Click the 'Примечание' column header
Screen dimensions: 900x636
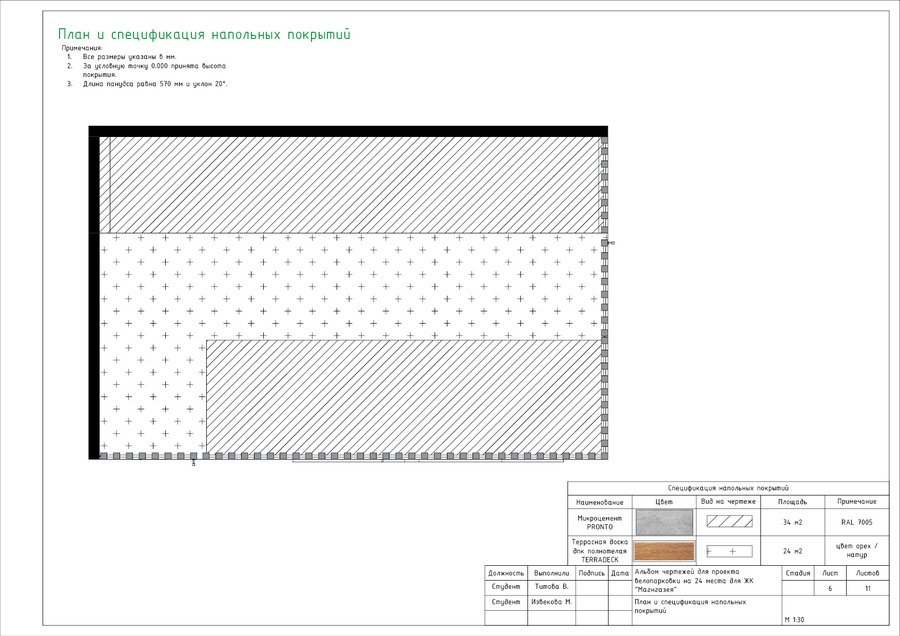pos(857,502)
